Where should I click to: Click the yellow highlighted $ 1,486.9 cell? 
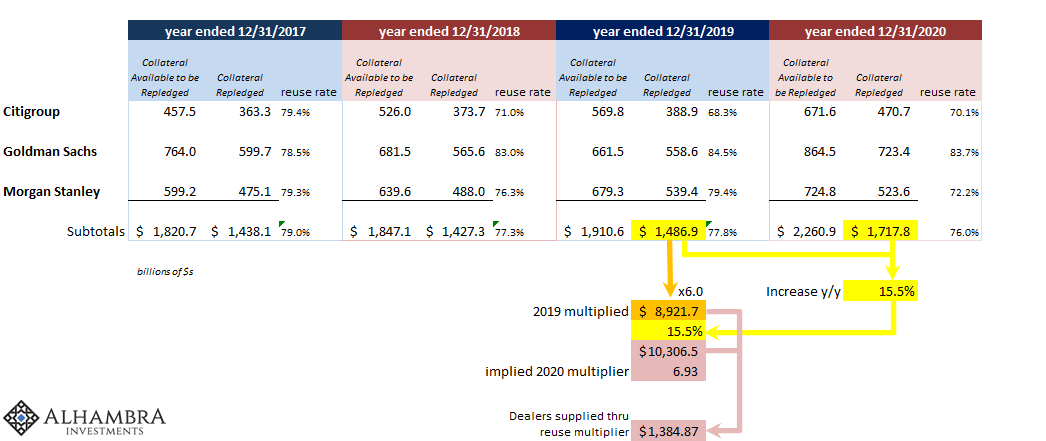(668, 231)
